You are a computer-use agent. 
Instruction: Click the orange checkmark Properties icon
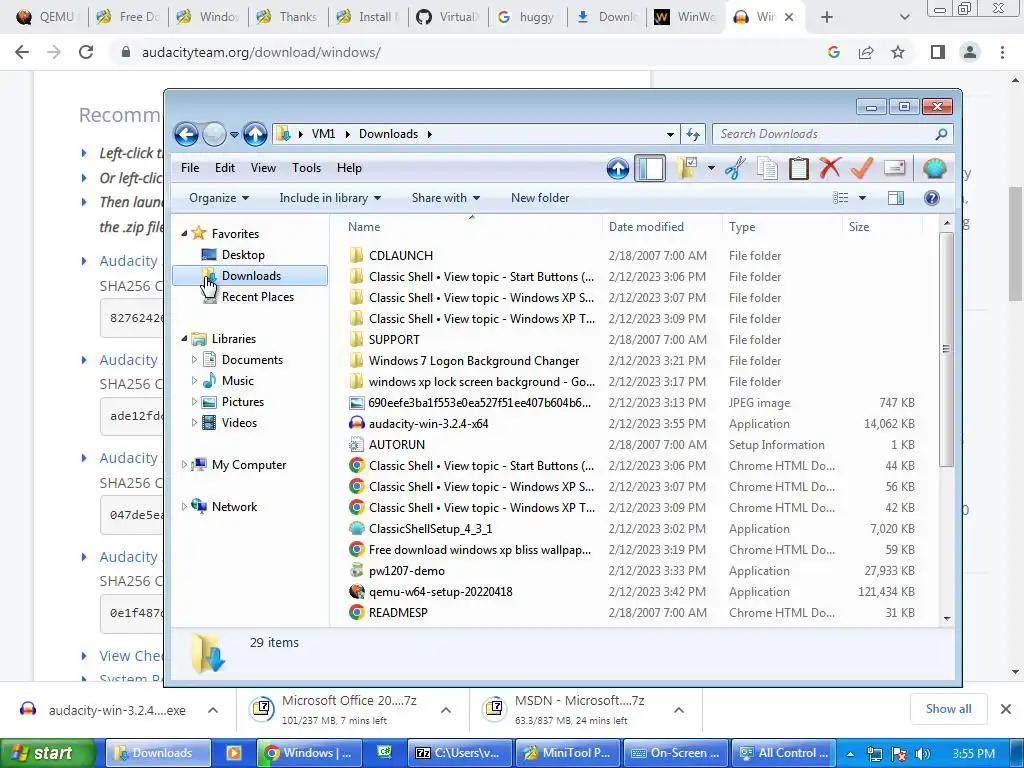click(x=862, y=168)
